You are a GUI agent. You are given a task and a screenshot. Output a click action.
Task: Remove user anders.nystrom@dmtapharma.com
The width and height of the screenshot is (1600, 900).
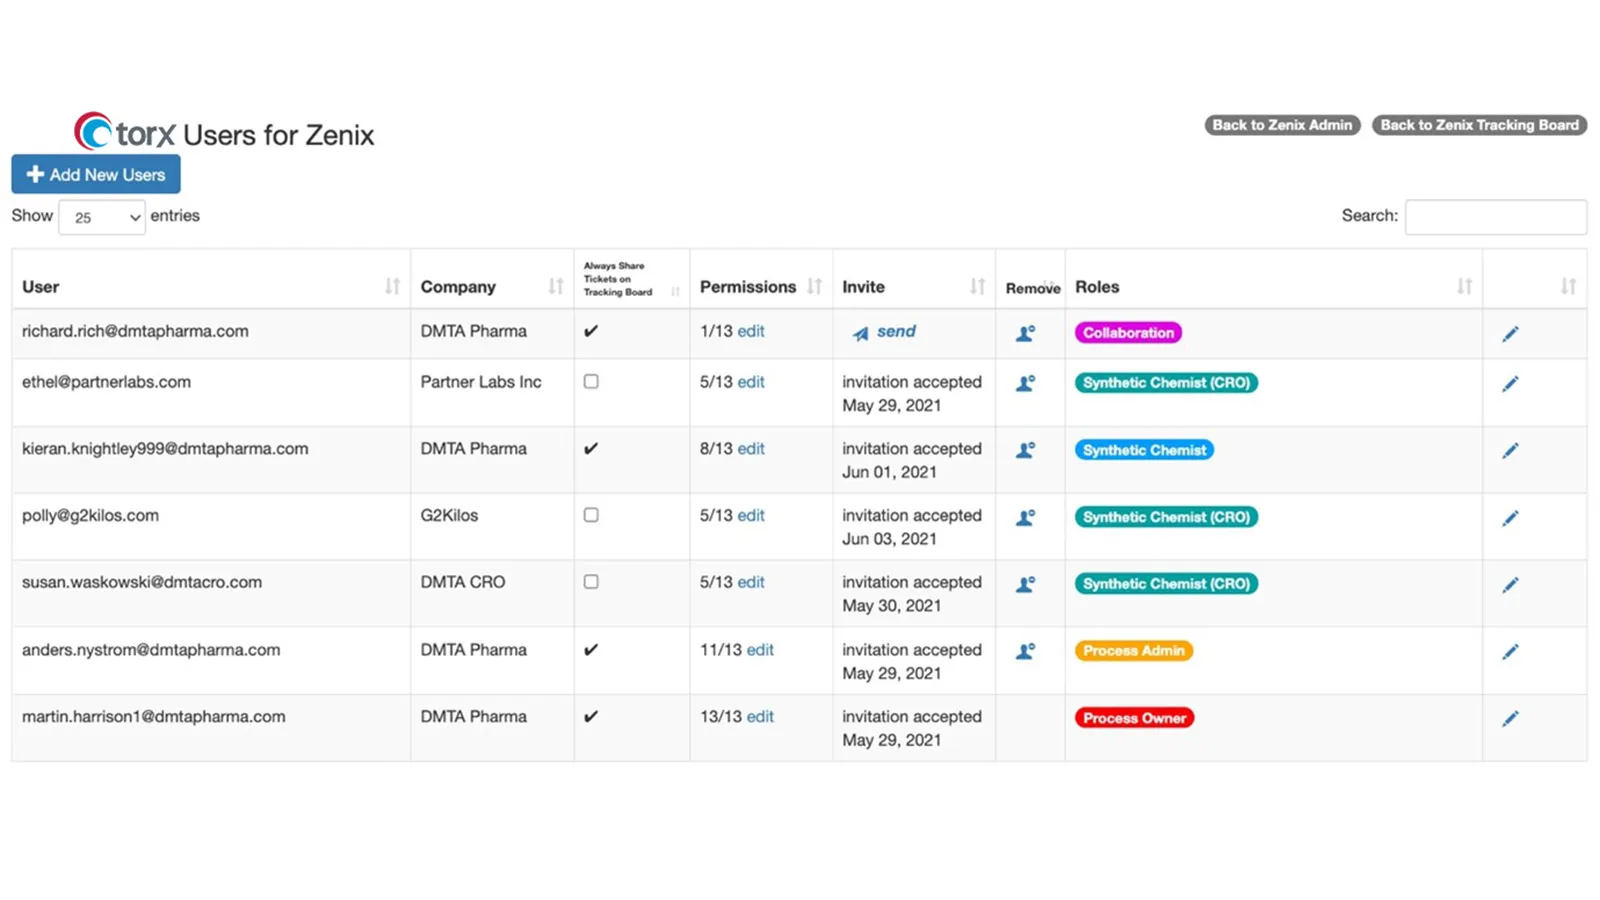point(1025,651)
